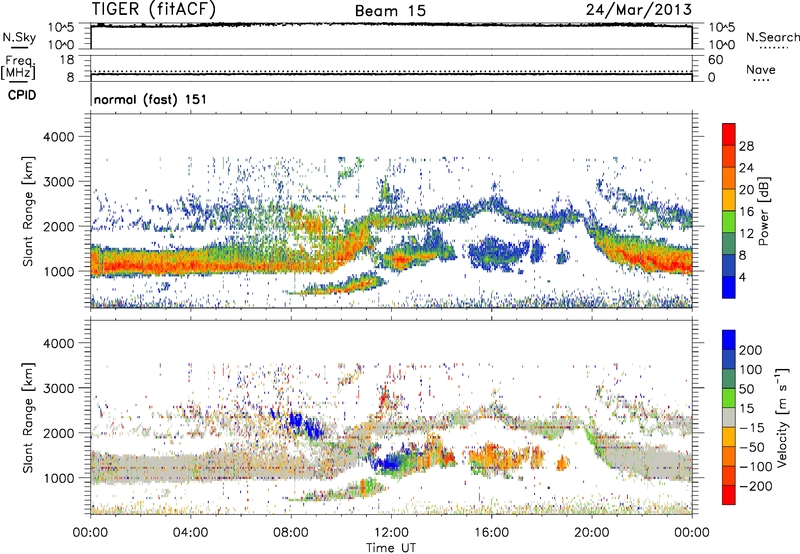Click the Nave legend label
Image resolution: width=800 pixels, height=554 pixels.
(x=761, y=70)
